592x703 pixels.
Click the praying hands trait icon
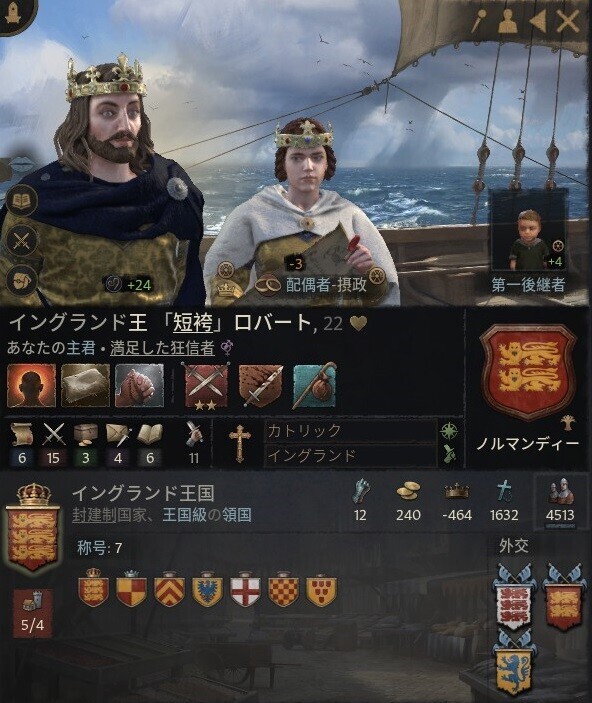pyautogui.click(x=139, y=386)
